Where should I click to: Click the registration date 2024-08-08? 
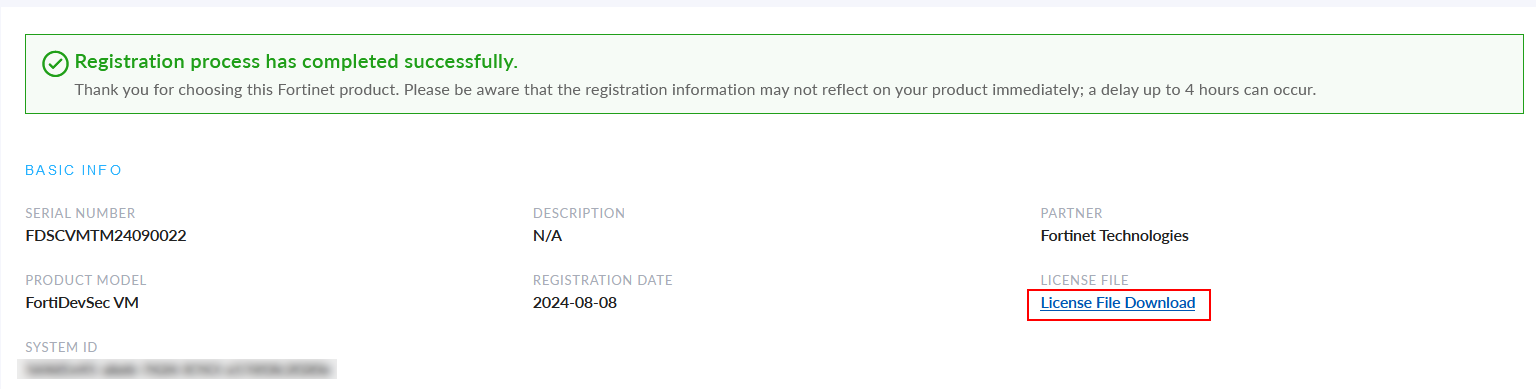tap(575, 302)
